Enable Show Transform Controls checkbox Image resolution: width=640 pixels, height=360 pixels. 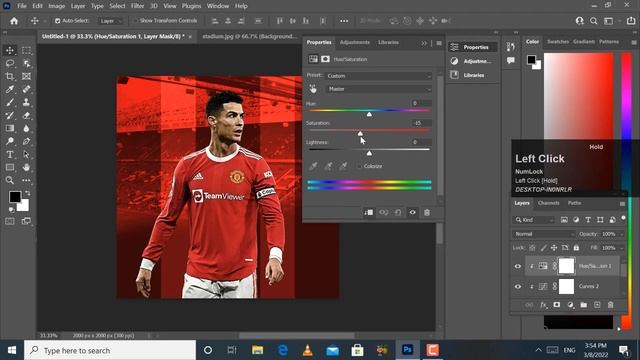135,21
